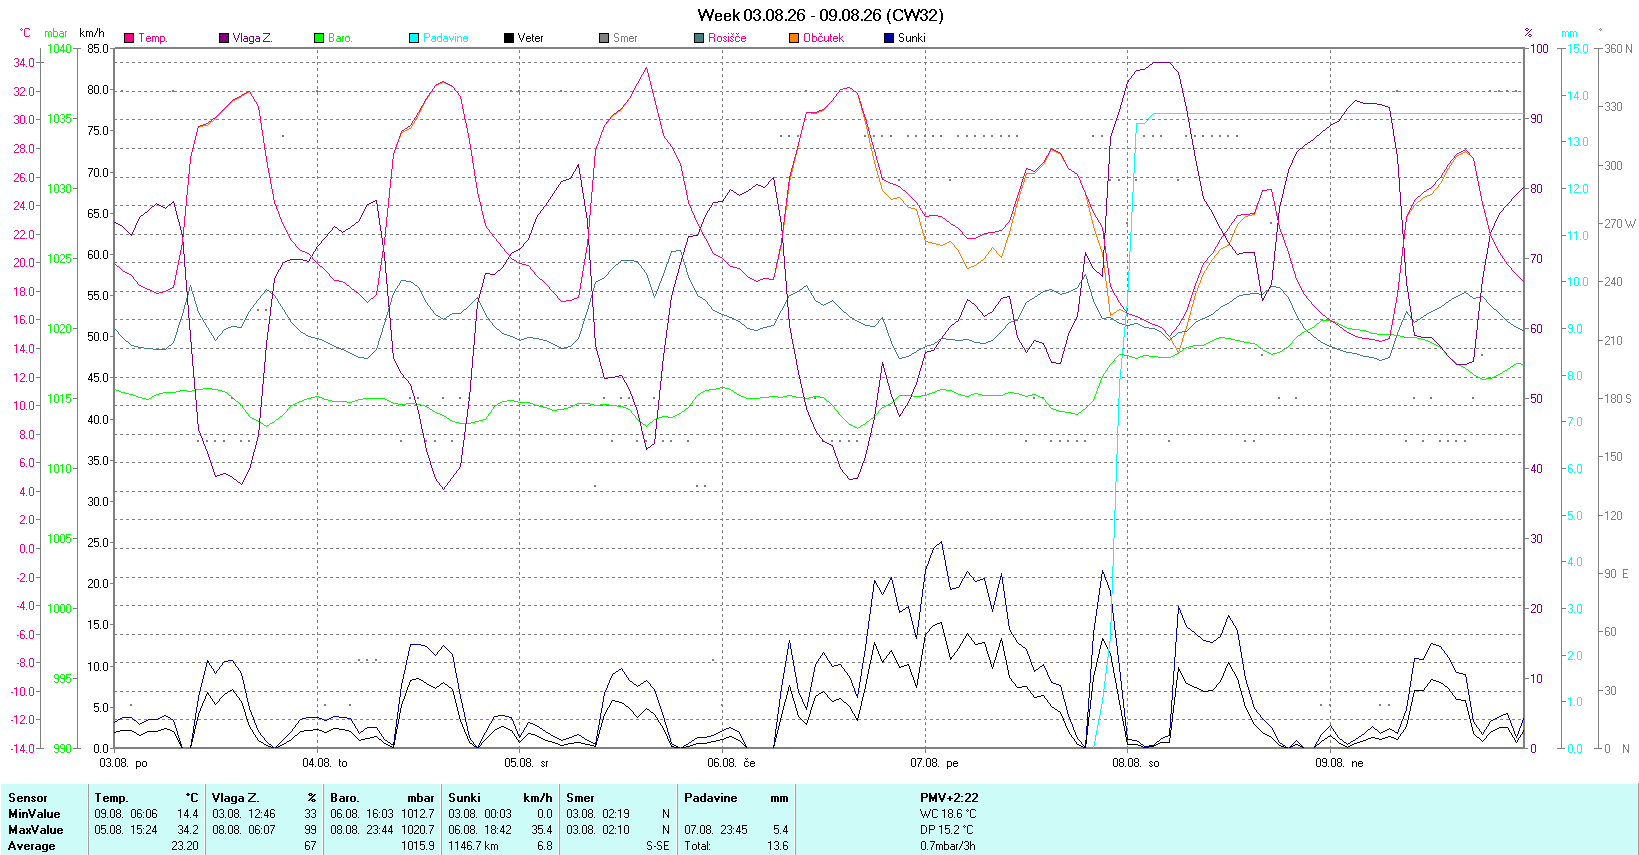Click the average wind direction 'S-SE'

658,846
